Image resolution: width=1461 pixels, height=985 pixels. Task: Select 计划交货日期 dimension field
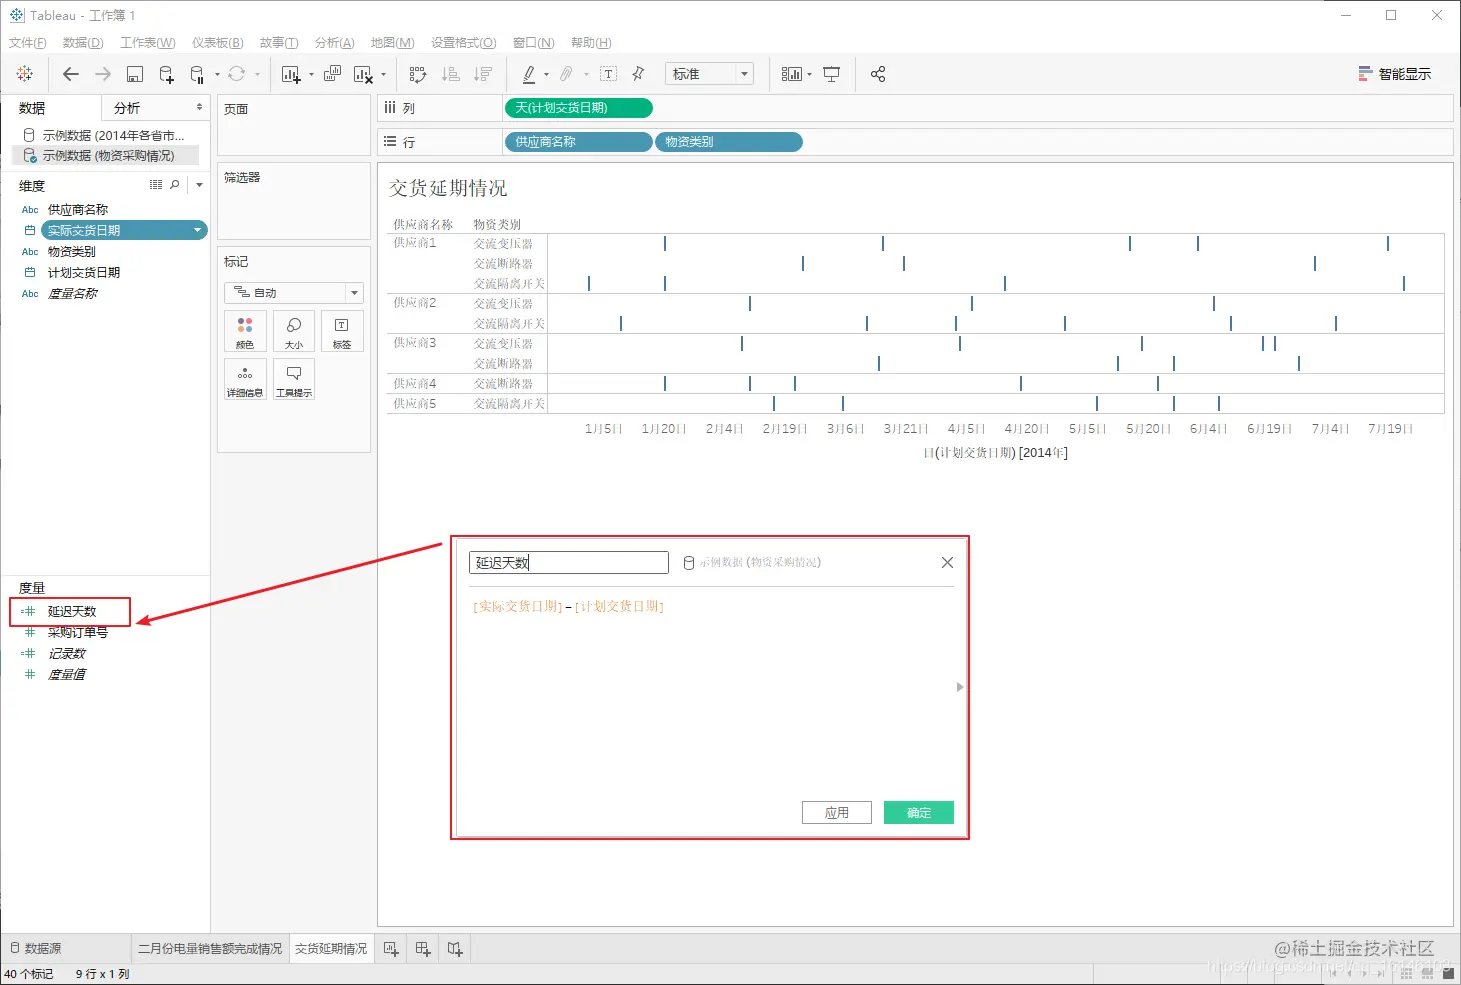click(x=83, y=272)
